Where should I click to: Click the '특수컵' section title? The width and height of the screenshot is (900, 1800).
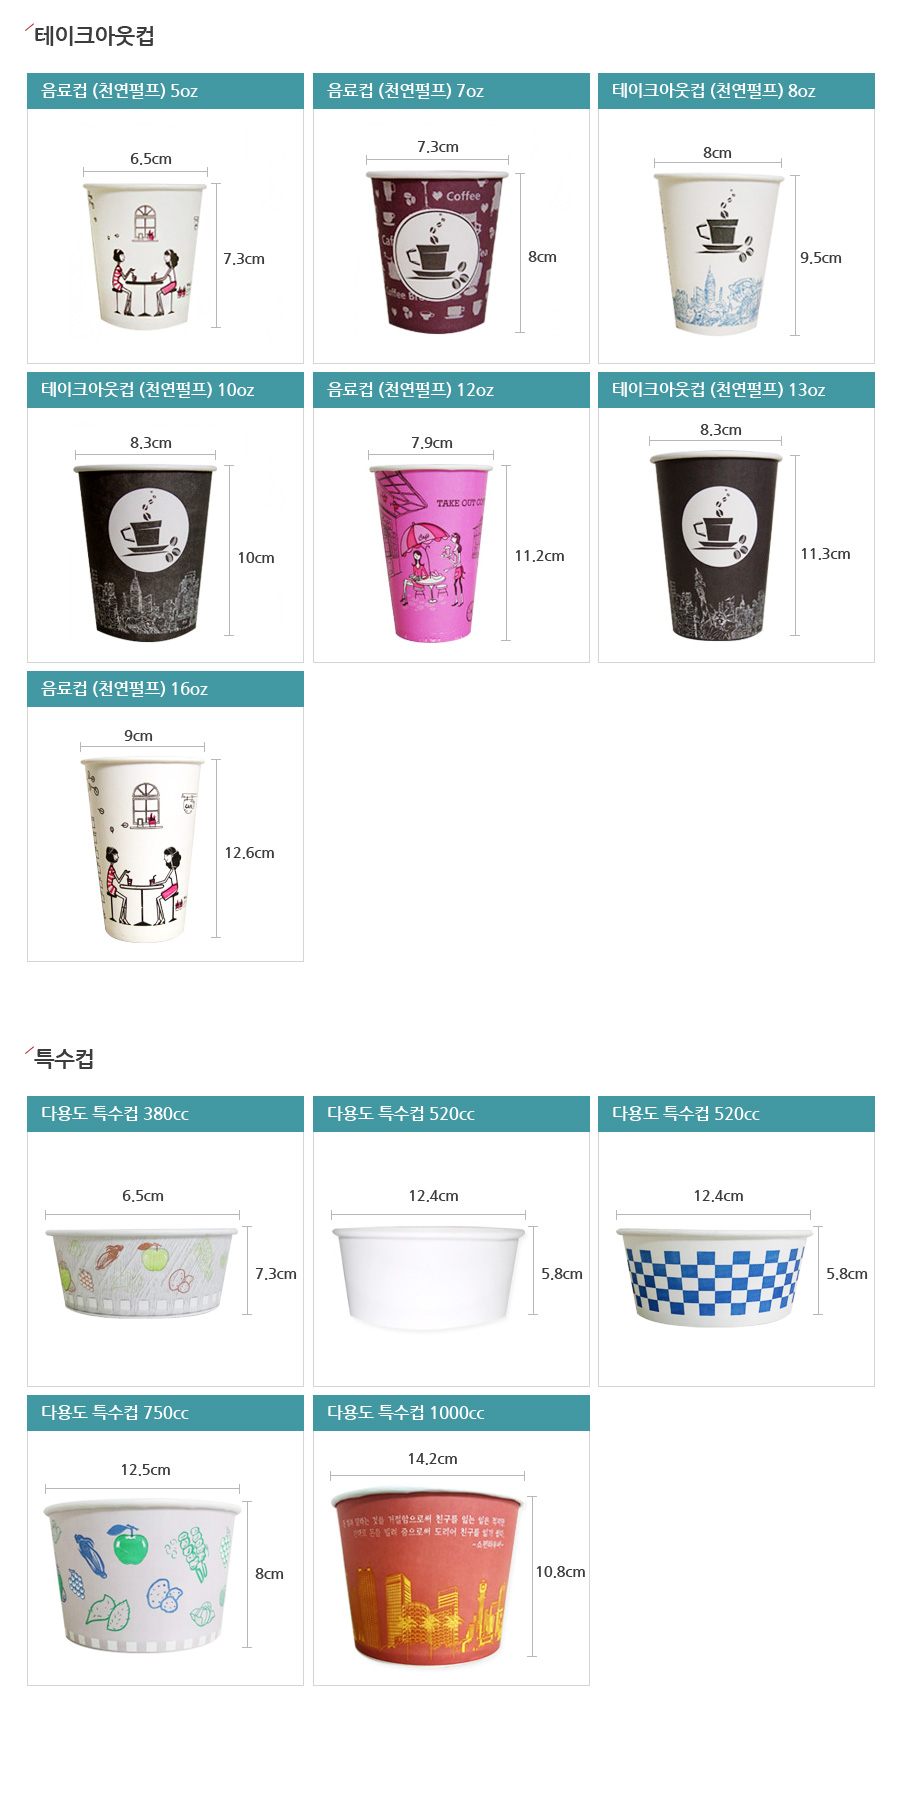64,1059
